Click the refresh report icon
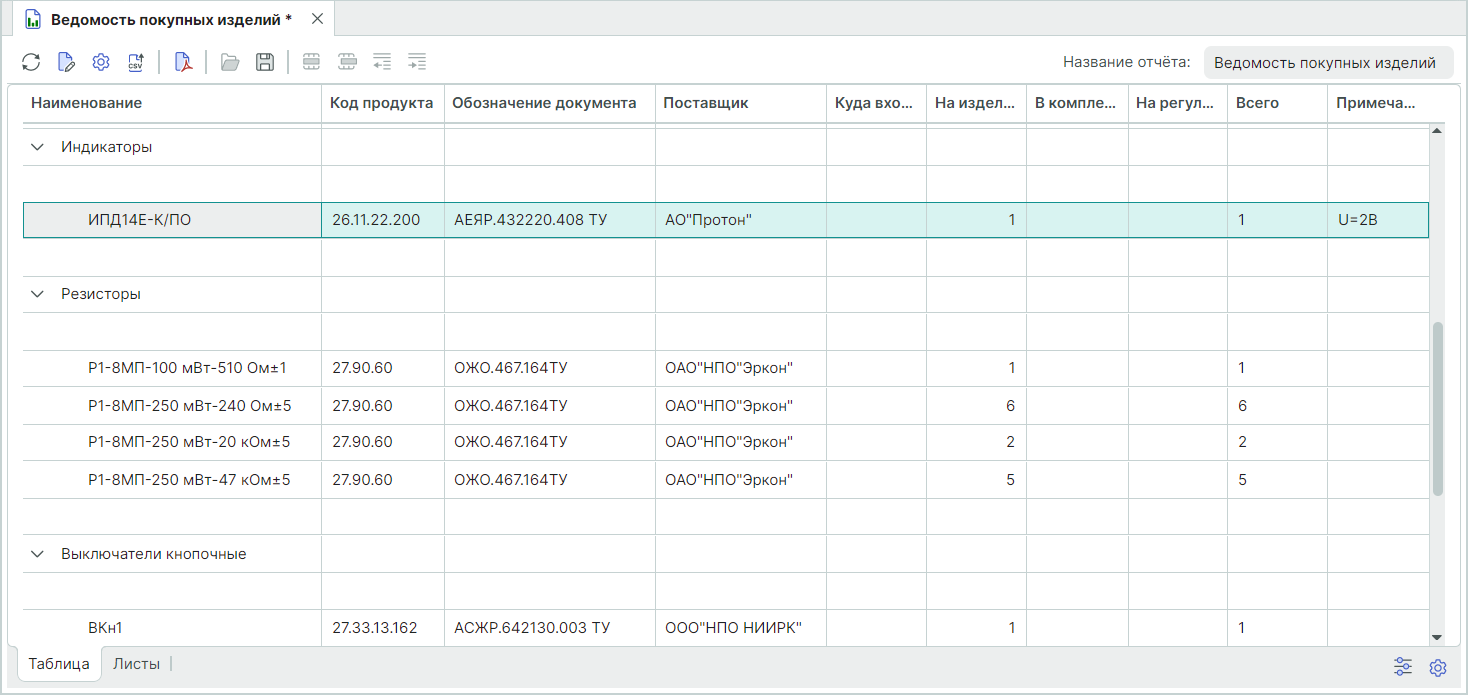This screenshot has height=695, width=1468. pos(31,63)
